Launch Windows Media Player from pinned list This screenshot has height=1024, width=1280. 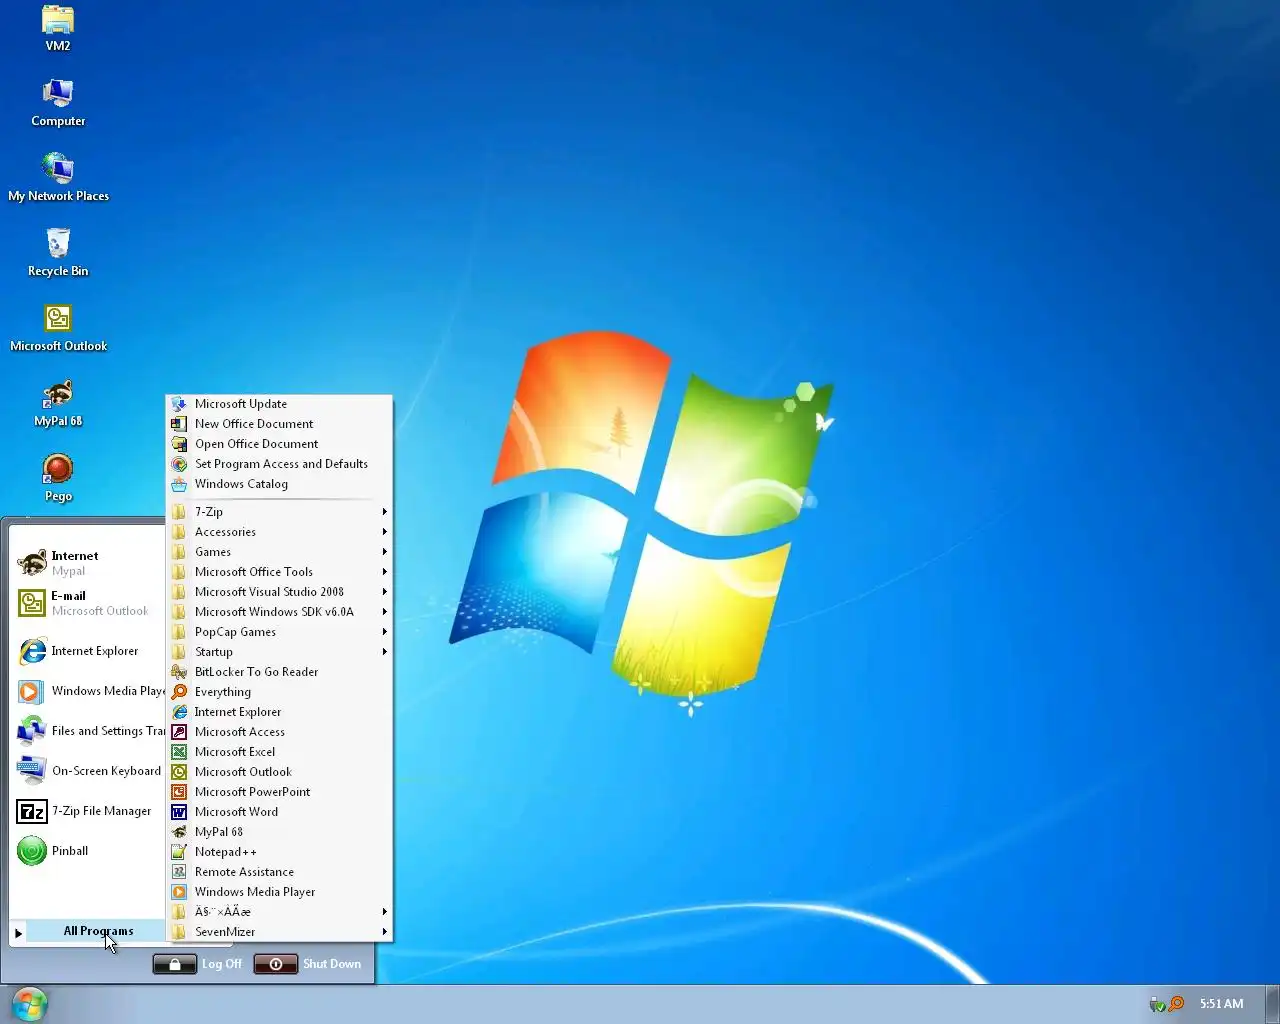pyautogui.click(x=87, y=691)
